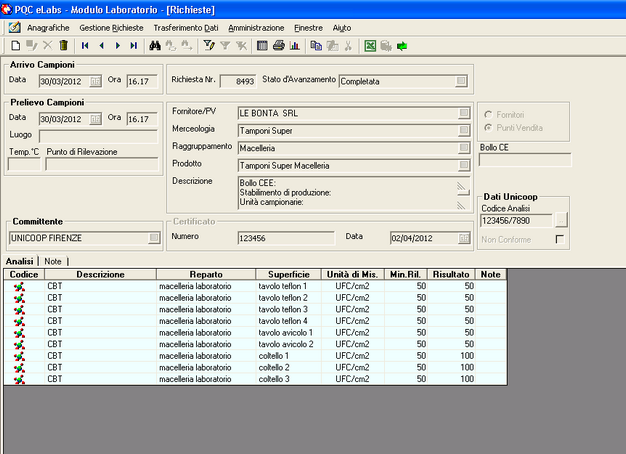Export data with the Excel icon
The image size is (626, 454).
(x=370, y=46)
